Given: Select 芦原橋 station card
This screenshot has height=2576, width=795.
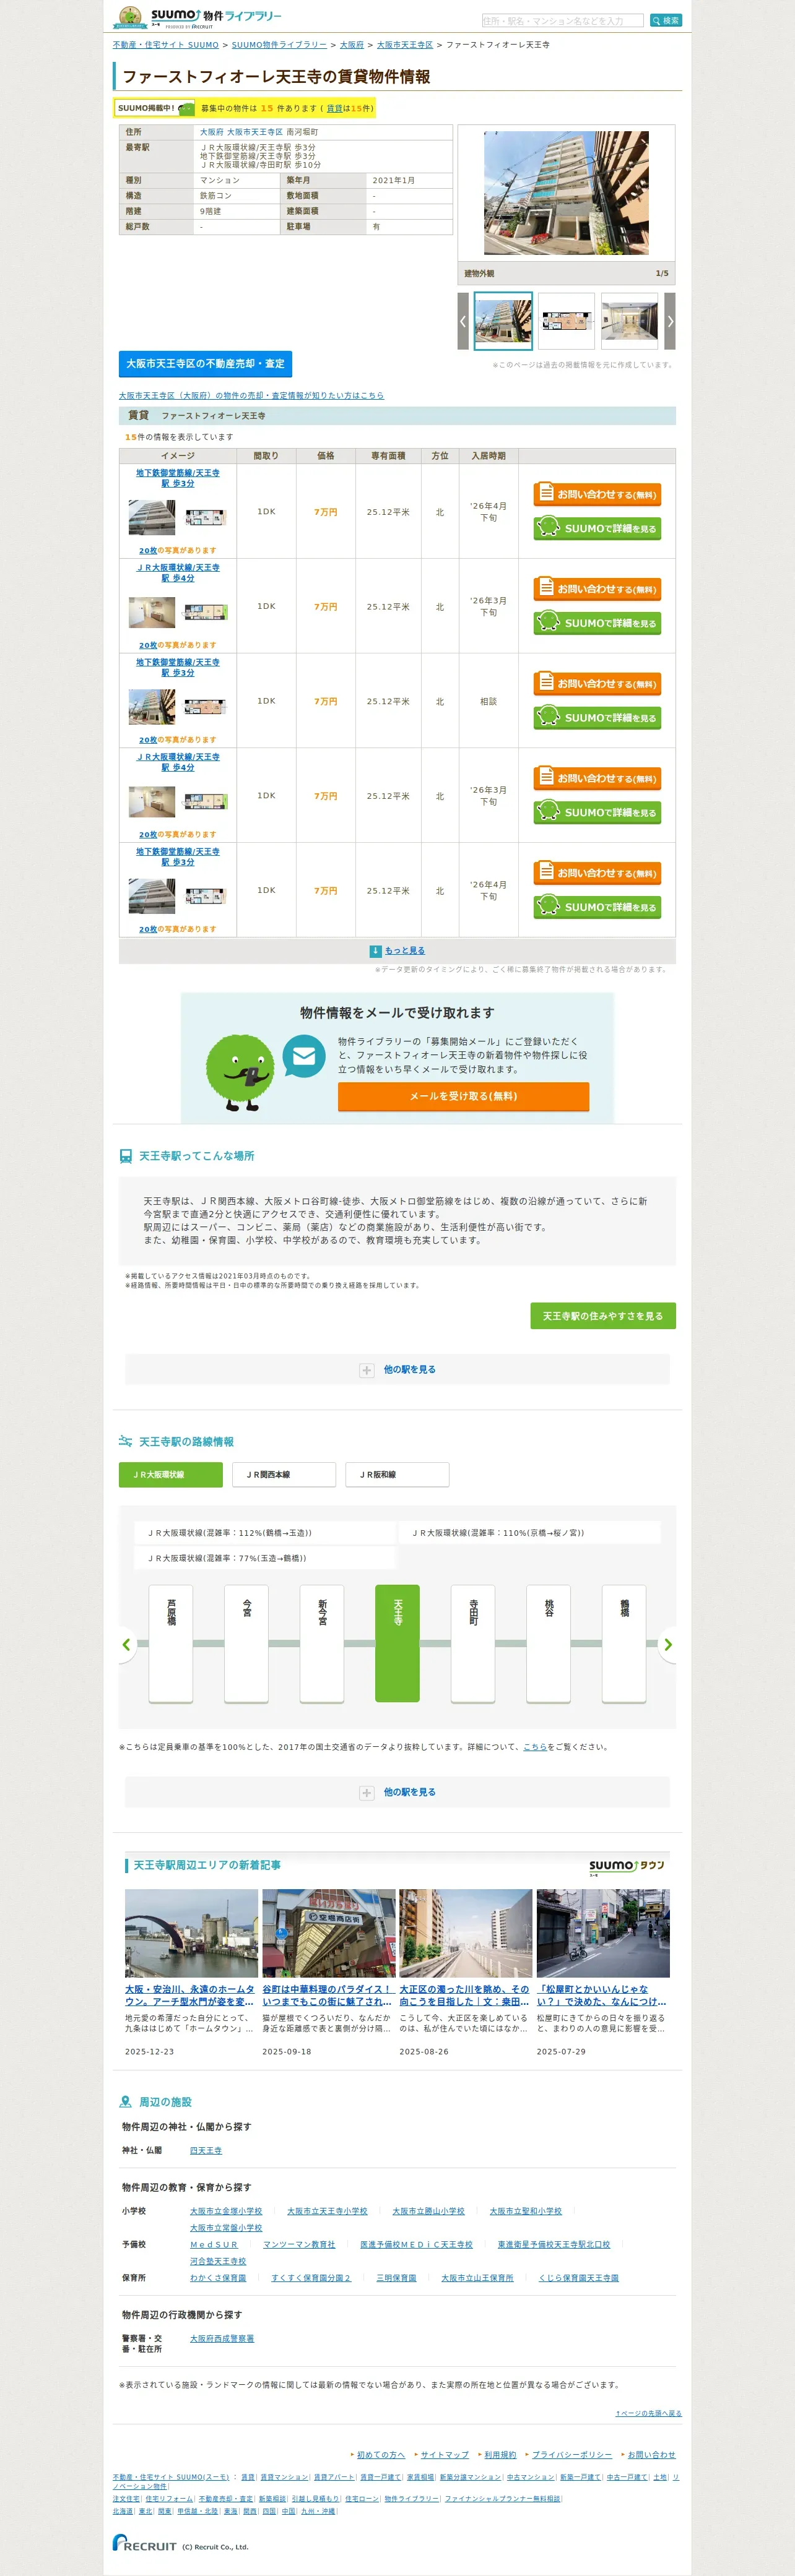Looking at the screenshot, I should click(x=171, y=1643).
